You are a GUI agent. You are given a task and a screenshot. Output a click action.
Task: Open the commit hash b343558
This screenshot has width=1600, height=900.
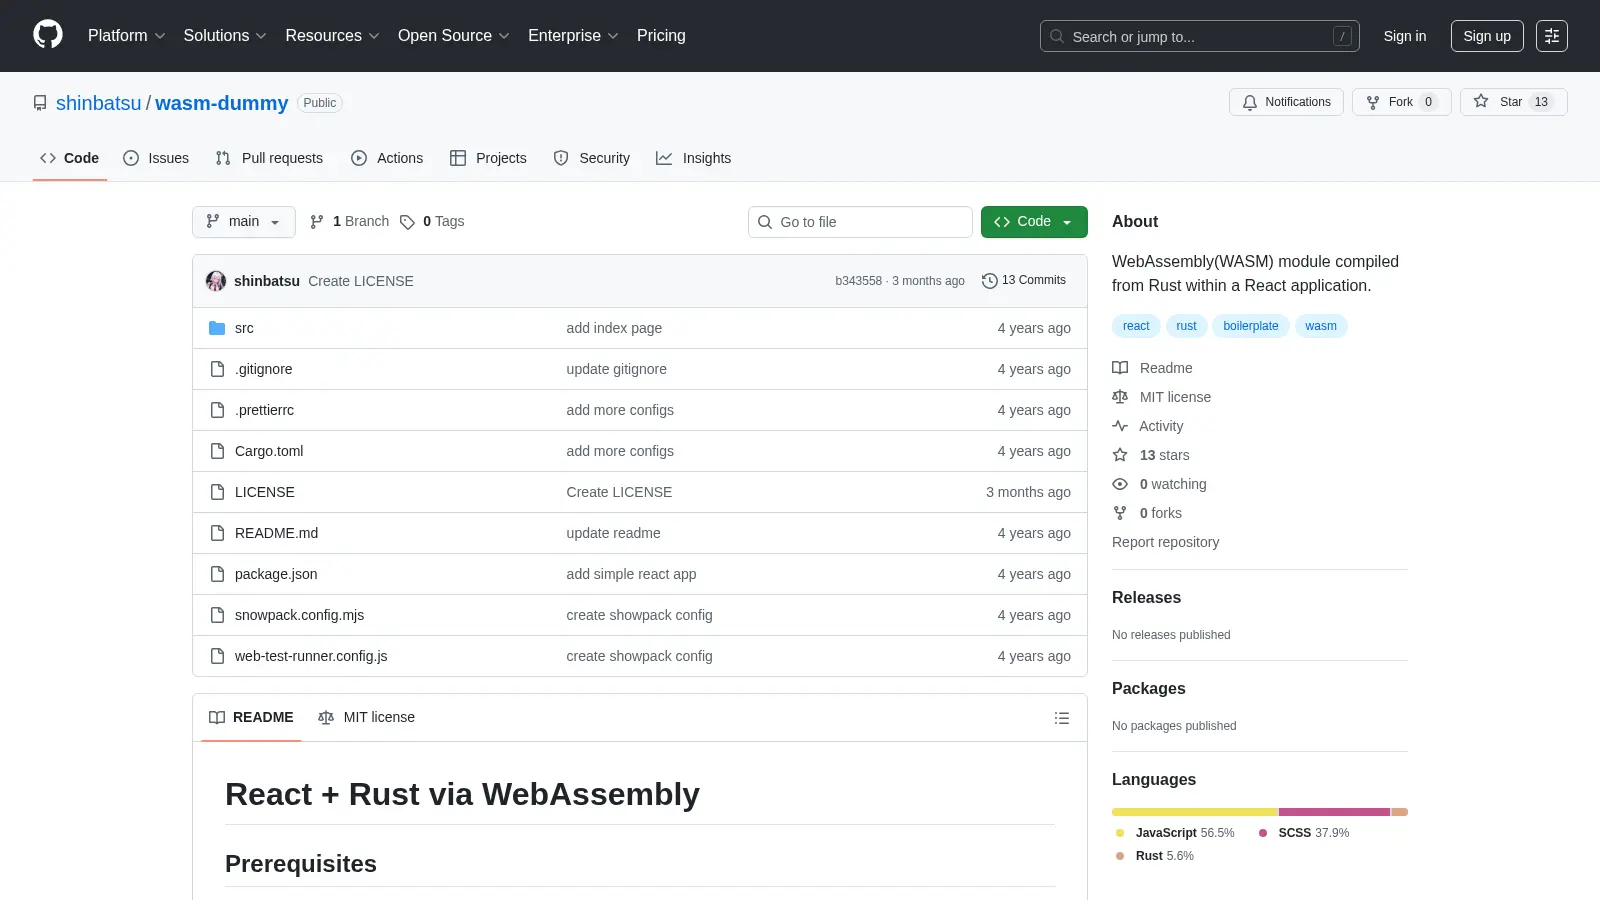[859, 281]
